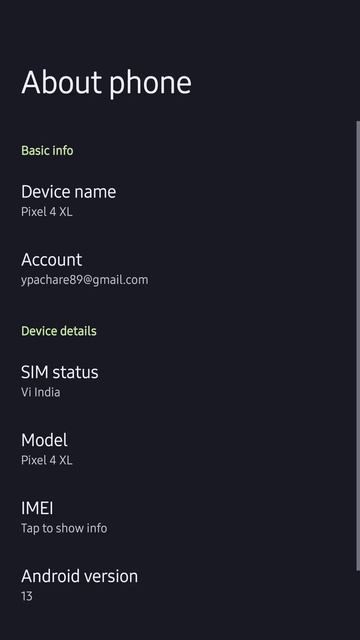
Task: Click the vertical scrollbar thumb
Action: [358, 345]
